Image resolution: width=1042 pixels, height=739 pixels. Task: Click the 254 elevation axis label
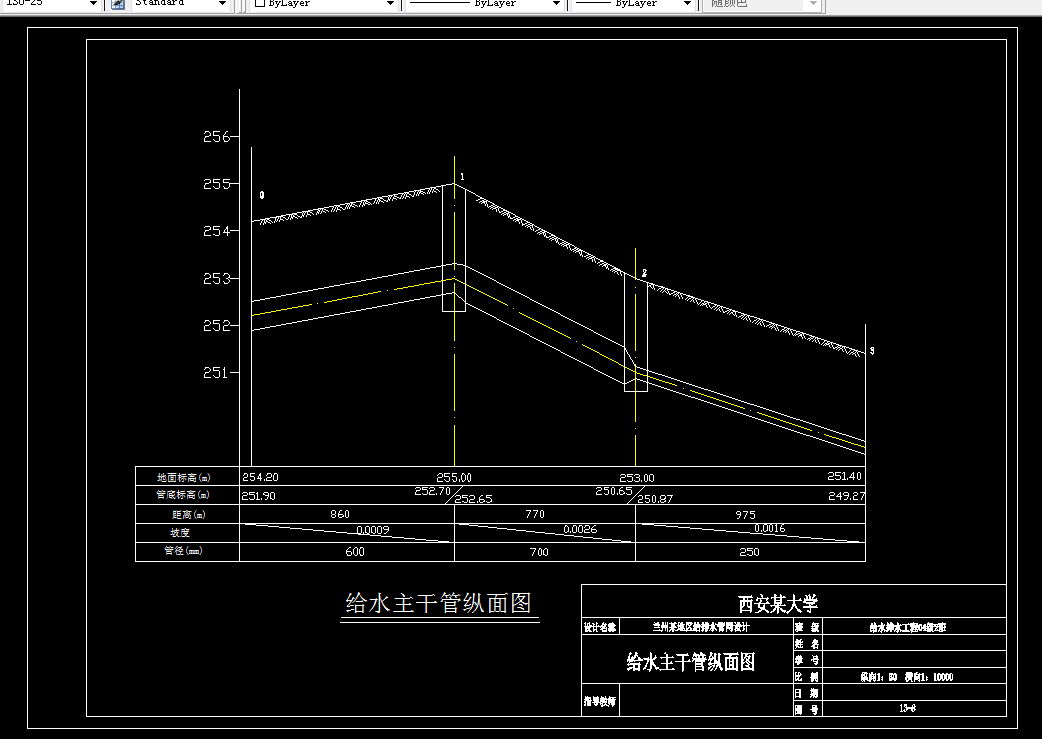pos(216,231)
